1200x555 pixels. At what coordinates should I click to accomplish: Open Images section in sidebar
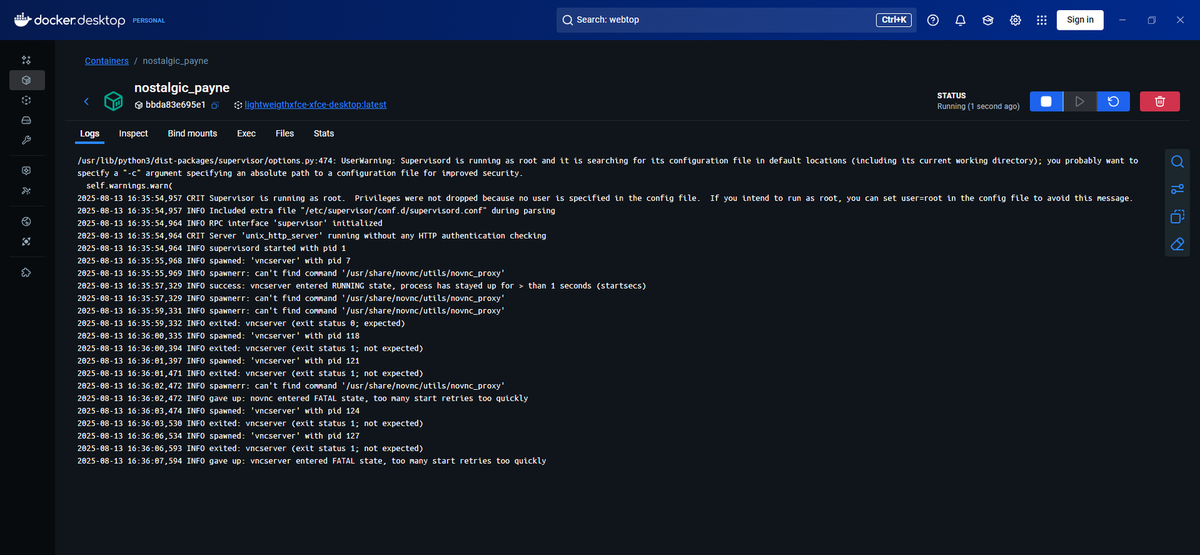[27, 101]
